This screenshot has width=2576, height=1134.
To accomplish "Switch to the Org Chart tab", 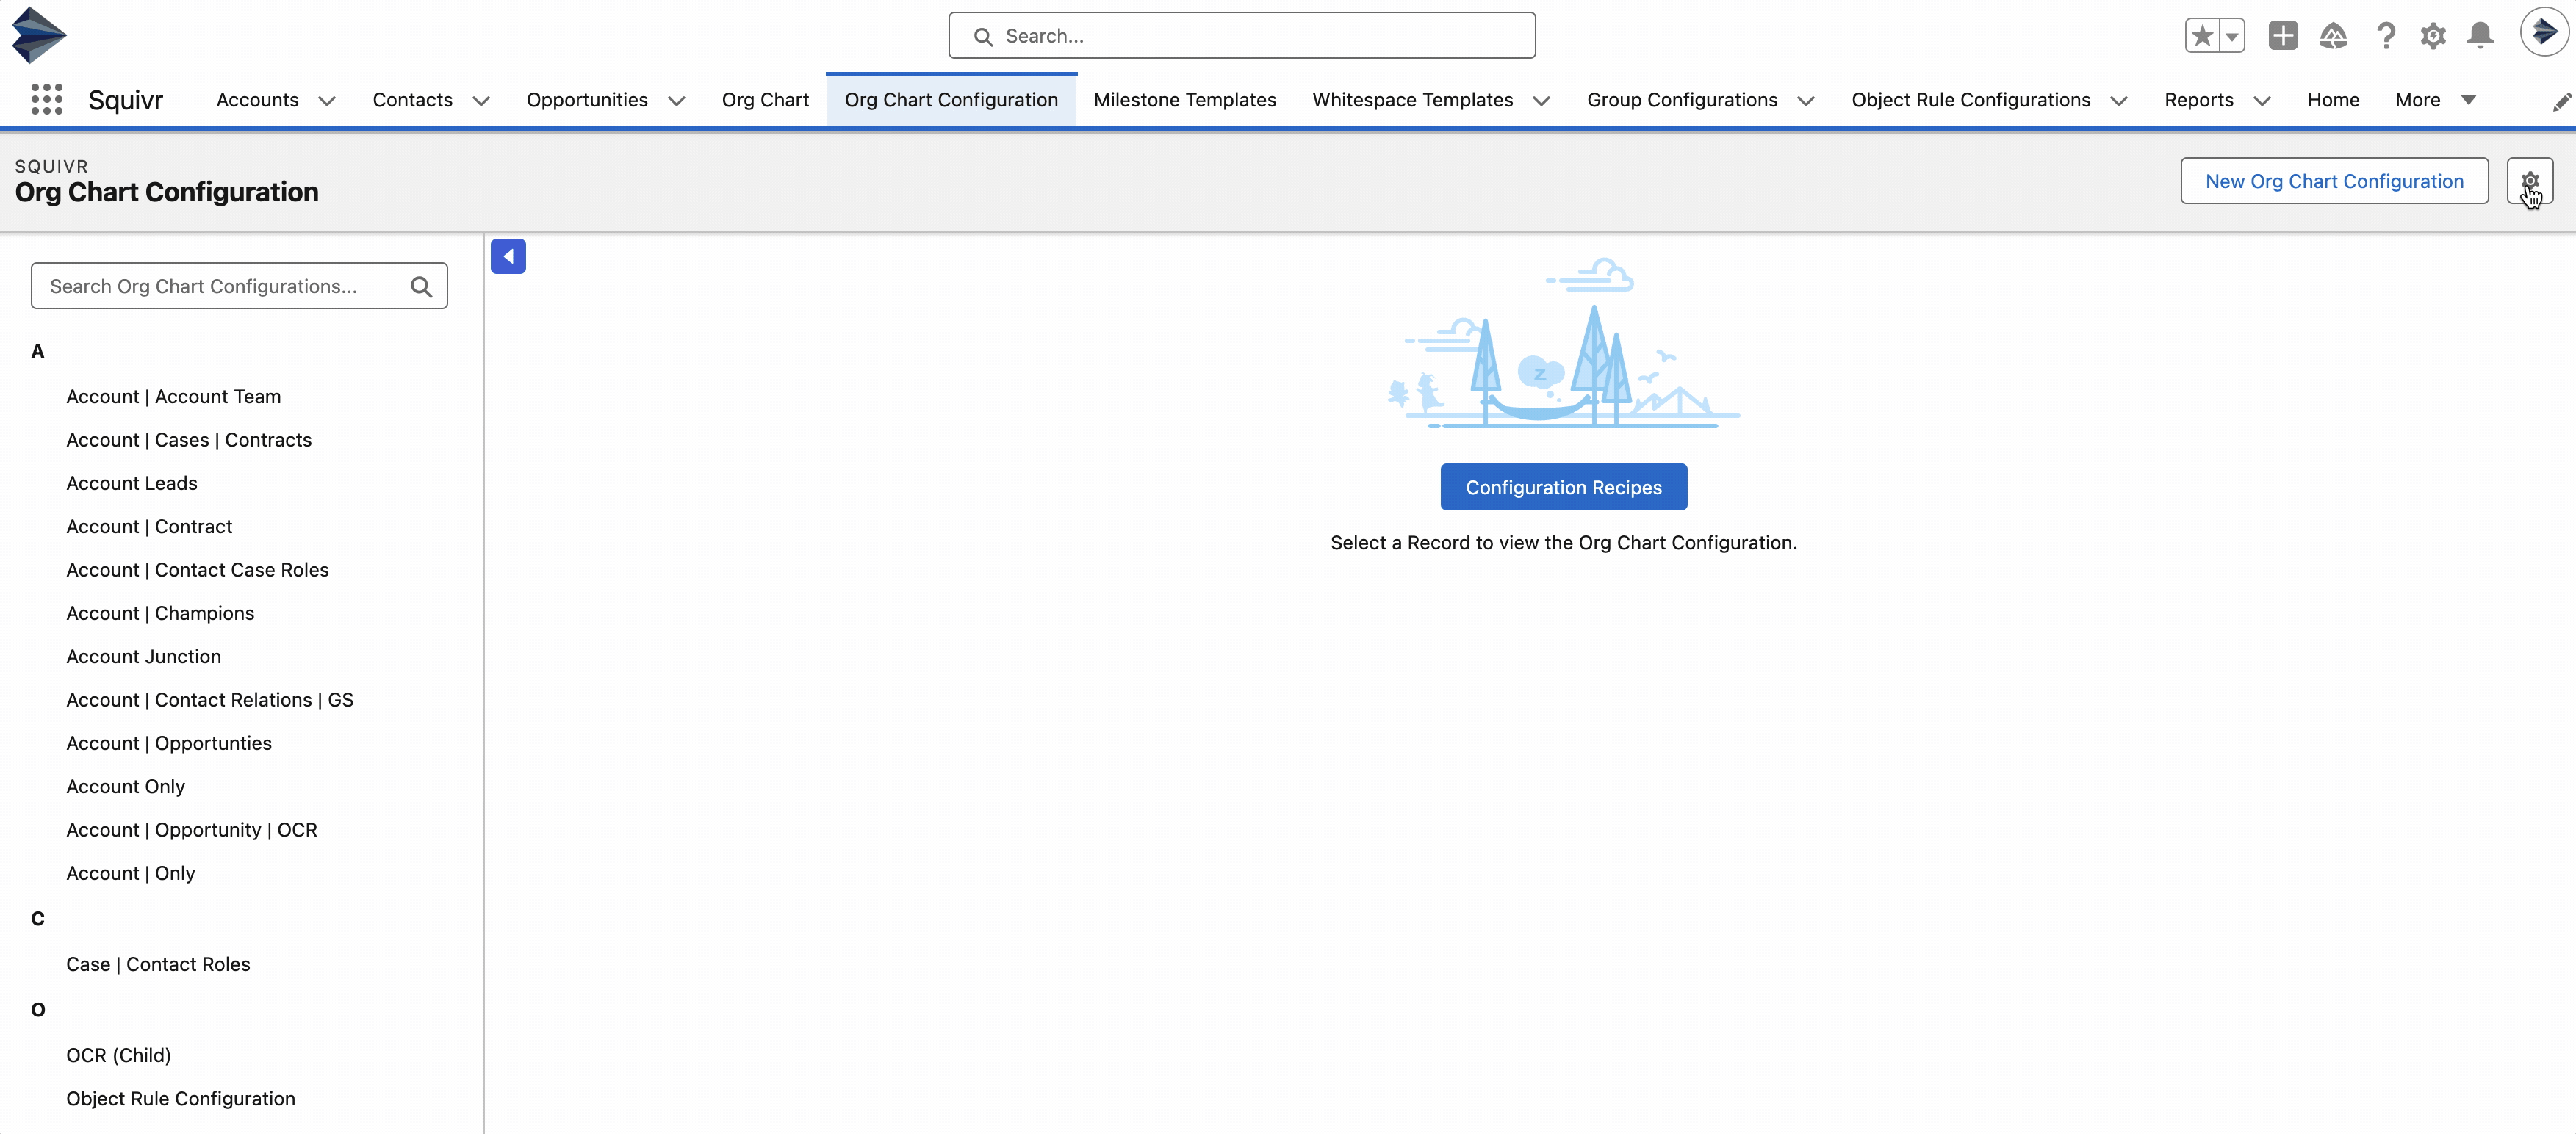I will click(765, 100).
